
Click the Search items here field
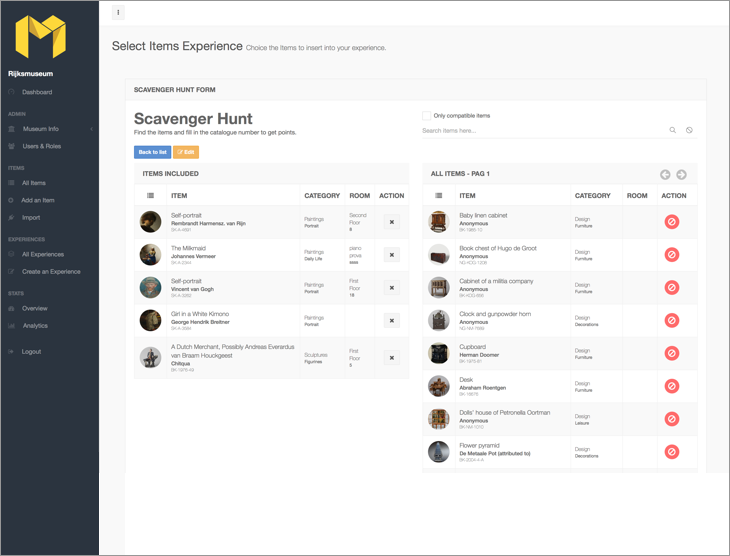tap(540, 130)
